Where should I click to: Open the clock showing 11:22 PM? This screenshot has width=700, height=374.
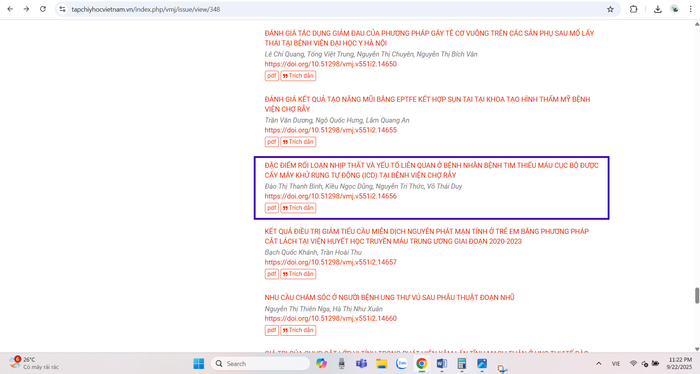(x=680, y=363)
